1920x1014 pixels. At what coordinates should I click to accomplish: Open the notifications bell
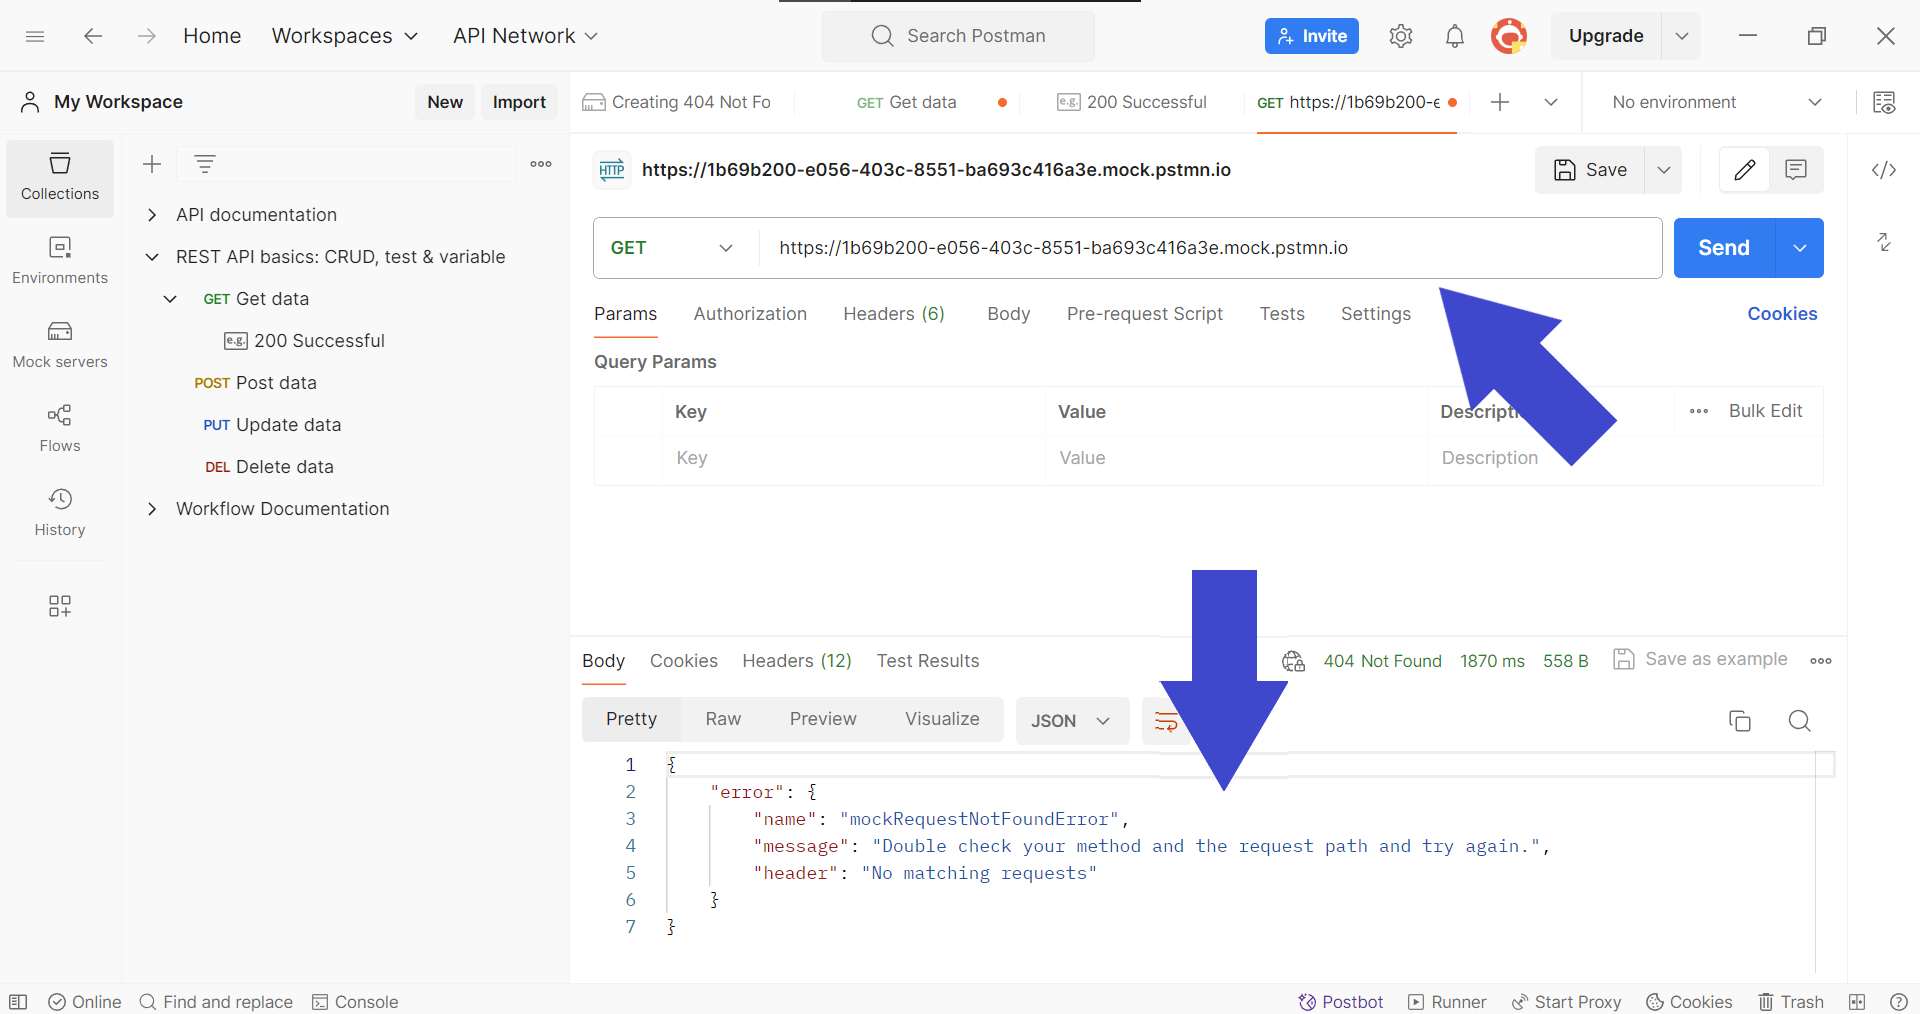1455,36
